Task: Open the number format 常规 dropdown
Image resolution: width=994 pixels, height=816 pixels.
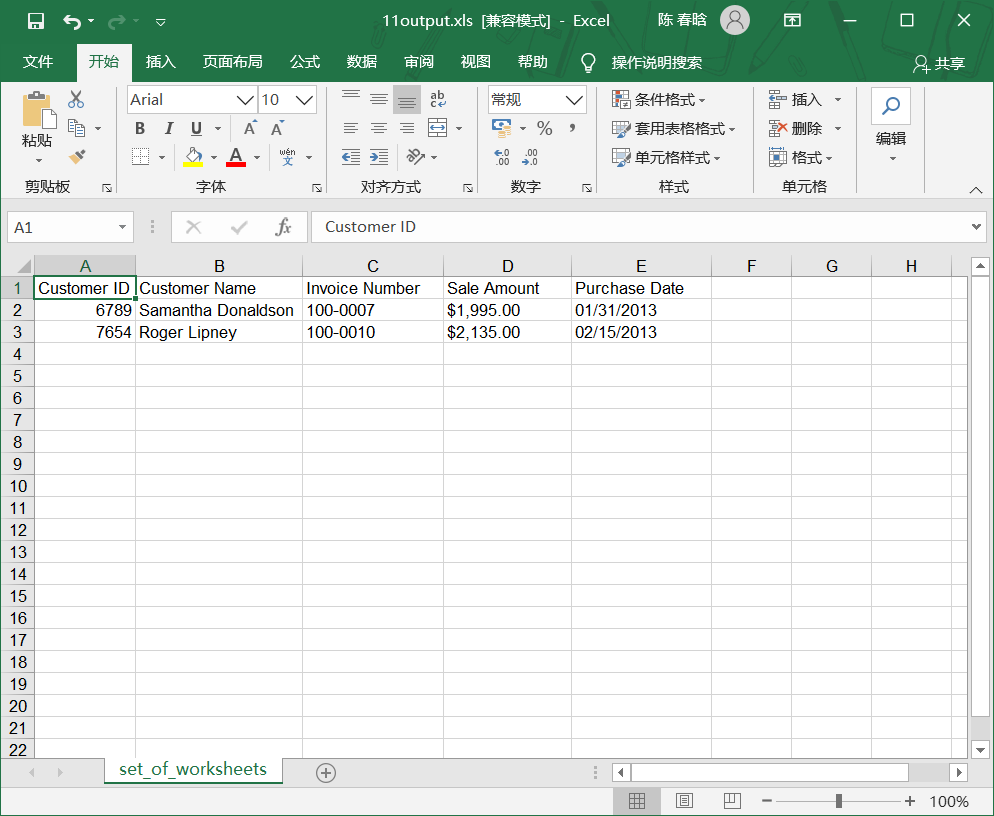Action: pos(574,100)
